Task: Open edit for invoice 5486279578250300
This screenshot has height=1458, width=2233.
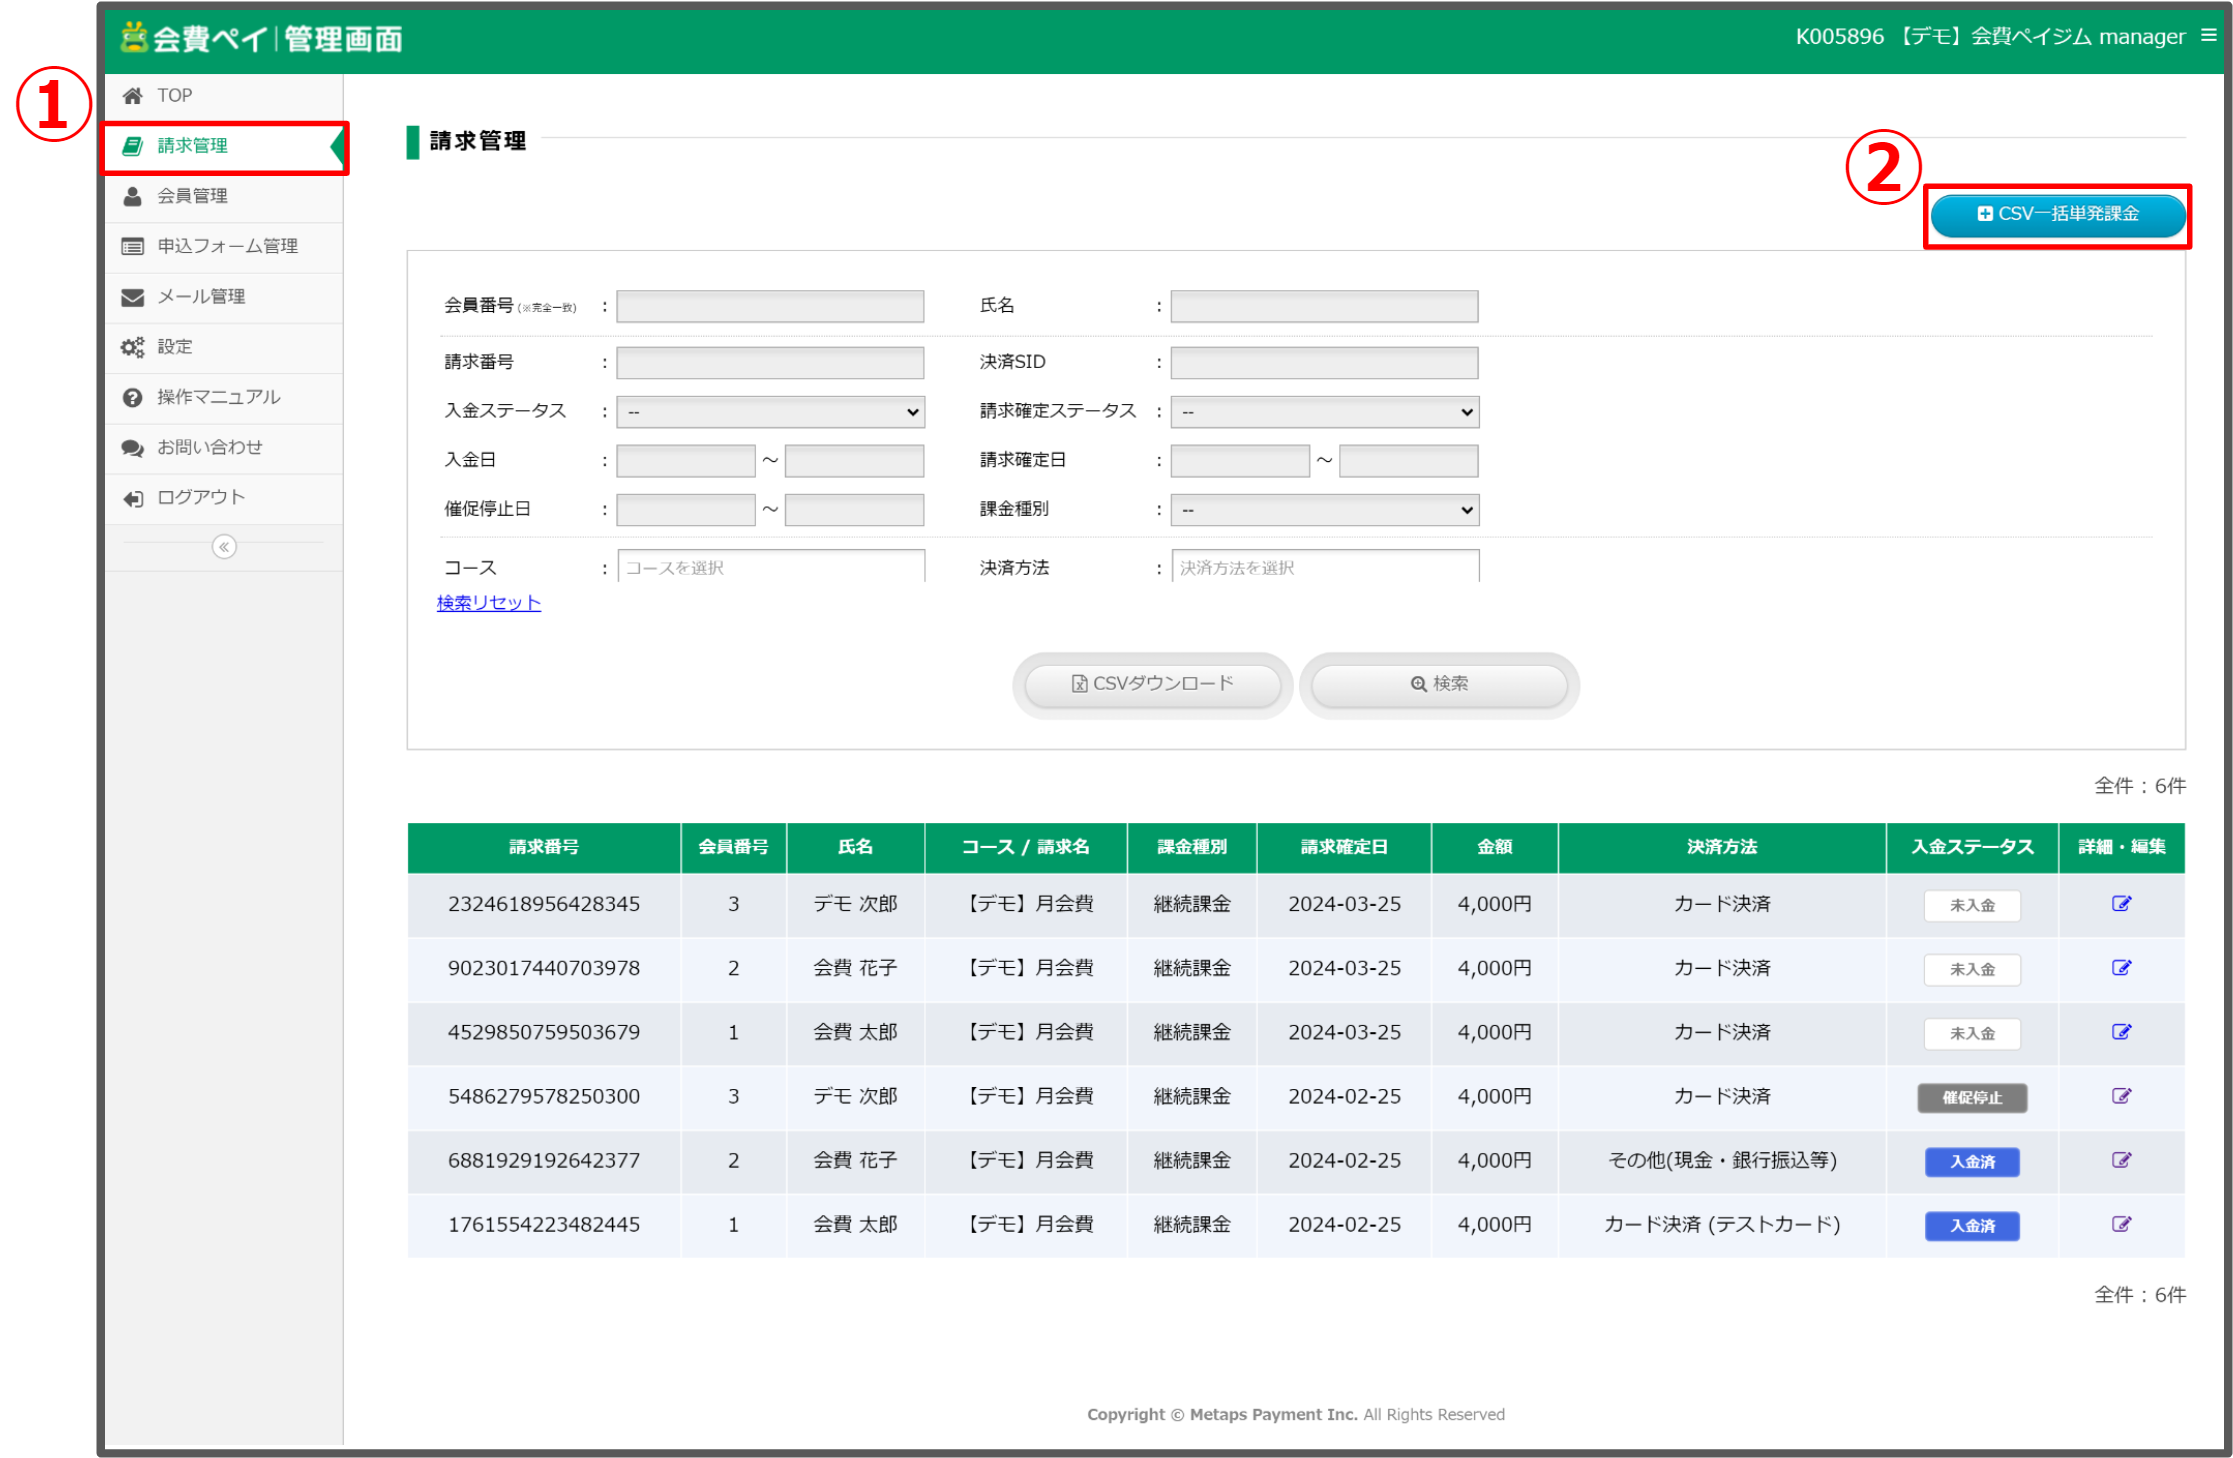Action: (x=2121, y=1096)
